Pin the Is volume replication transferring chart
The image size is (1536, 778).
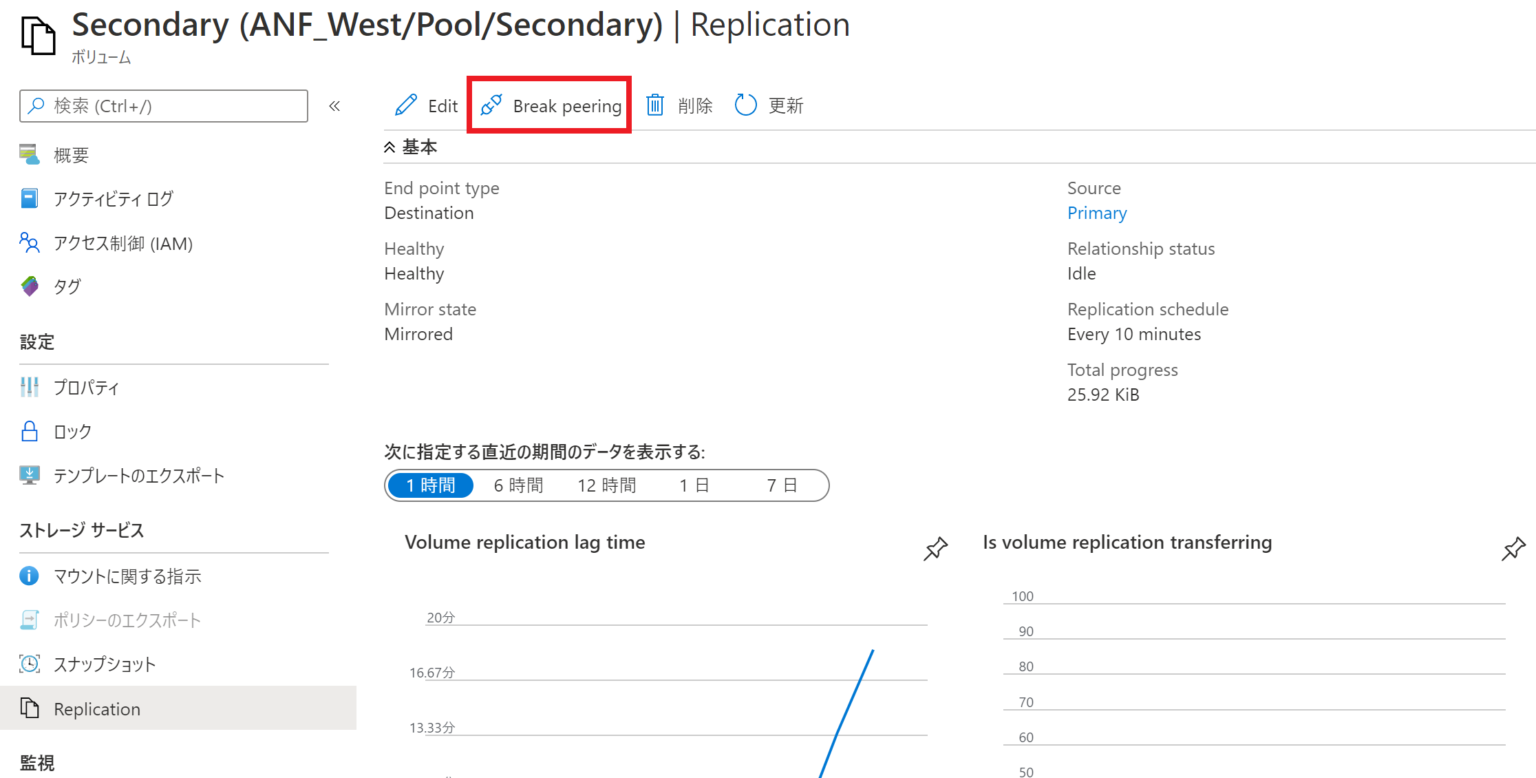tap(1513, 548)
